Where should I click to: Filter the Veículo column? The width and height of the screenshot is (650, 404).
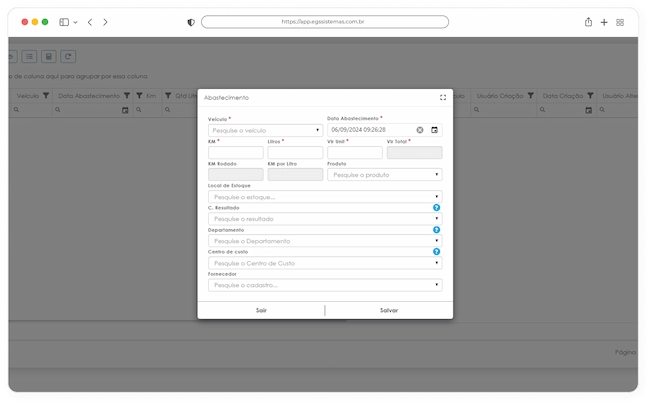pyautogui.click(x=46, y=96)
